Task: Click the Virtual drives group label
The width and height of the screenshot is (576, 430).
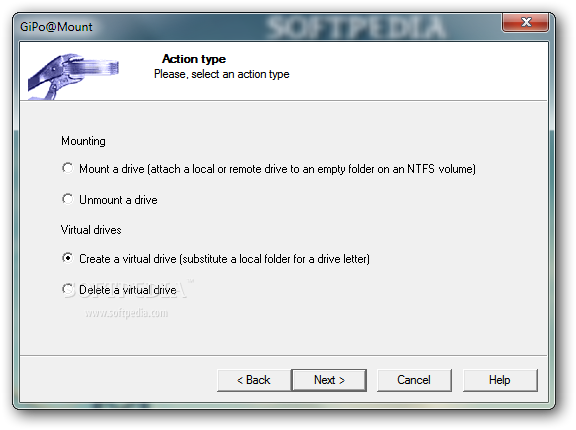Action: click(x=91, y=230)
